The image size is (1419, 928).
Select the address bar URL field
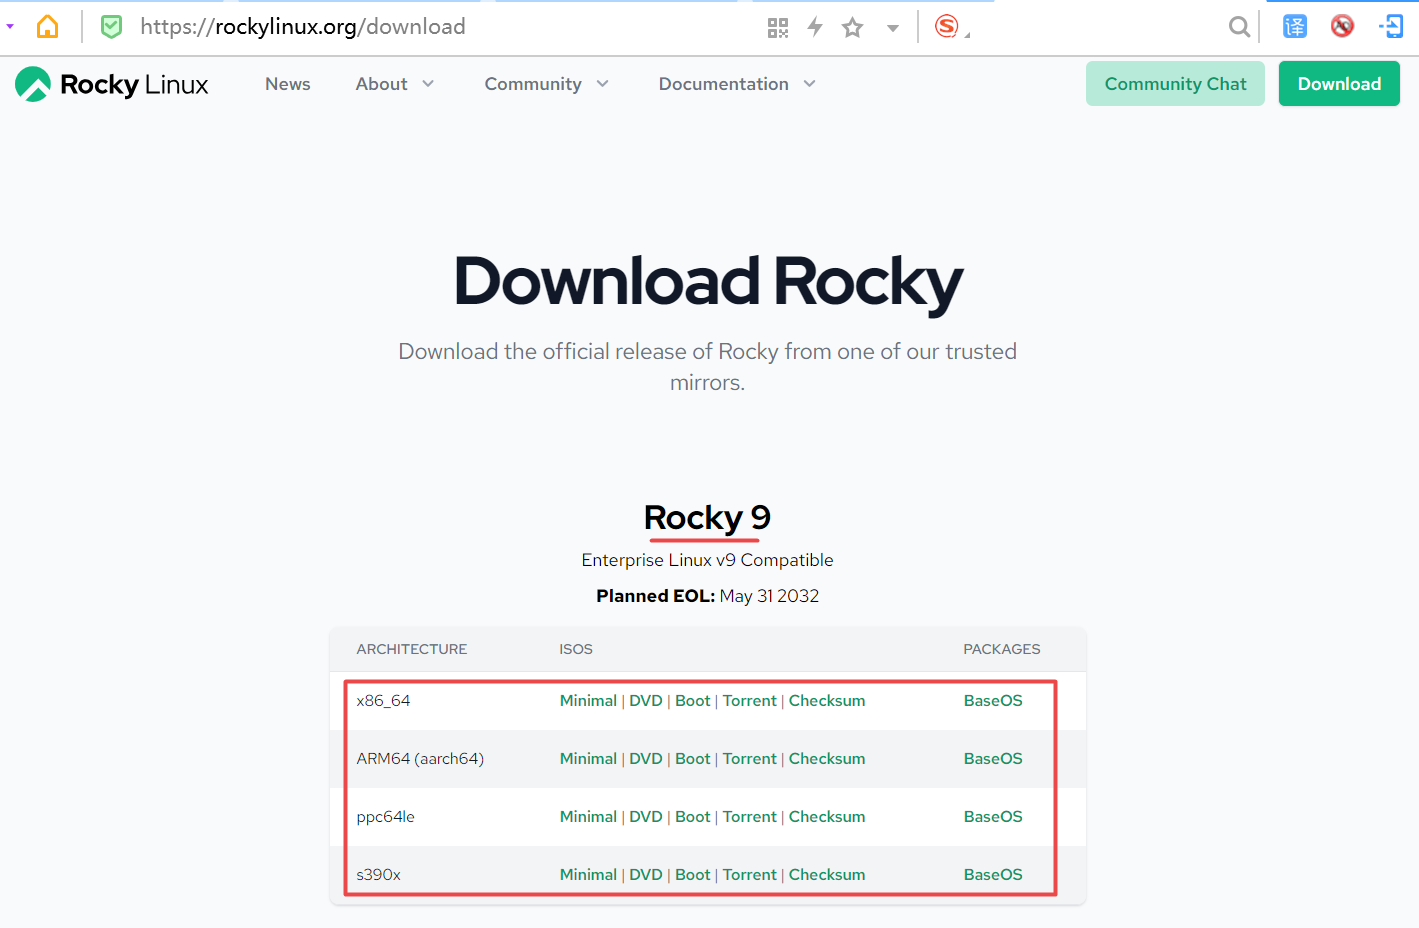click(303, 27)
